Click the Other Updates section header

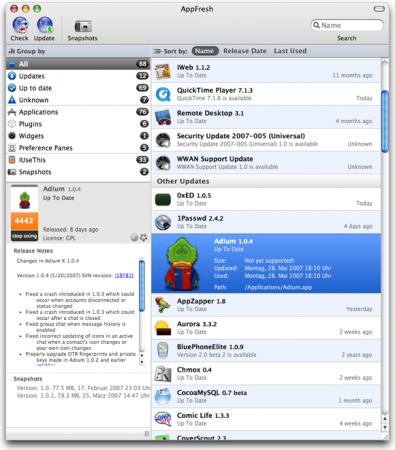(x=266, y=181)
